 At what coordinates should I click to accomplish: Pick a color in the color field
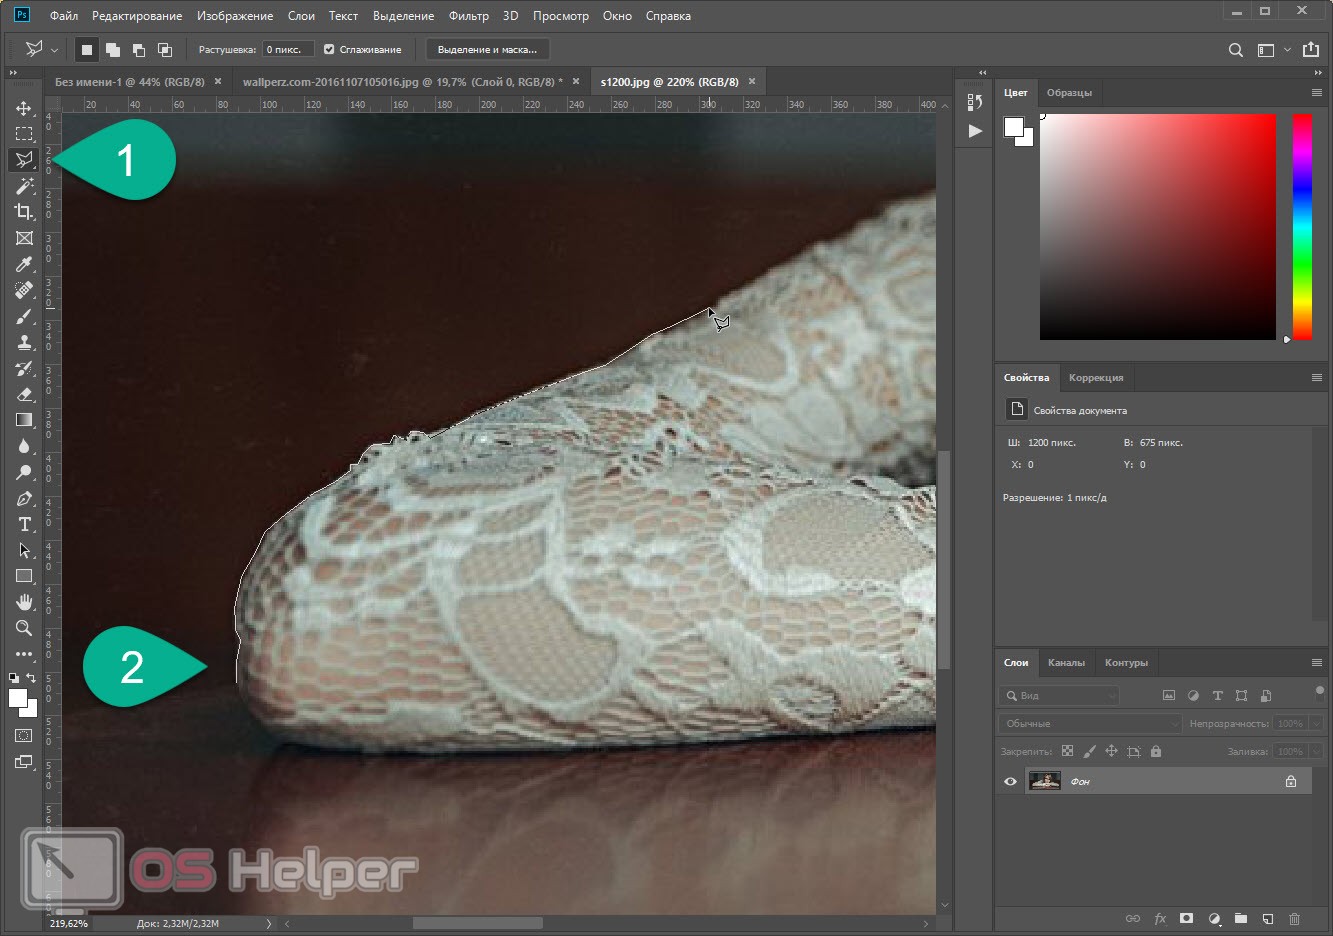click(x=1158, y=227)
